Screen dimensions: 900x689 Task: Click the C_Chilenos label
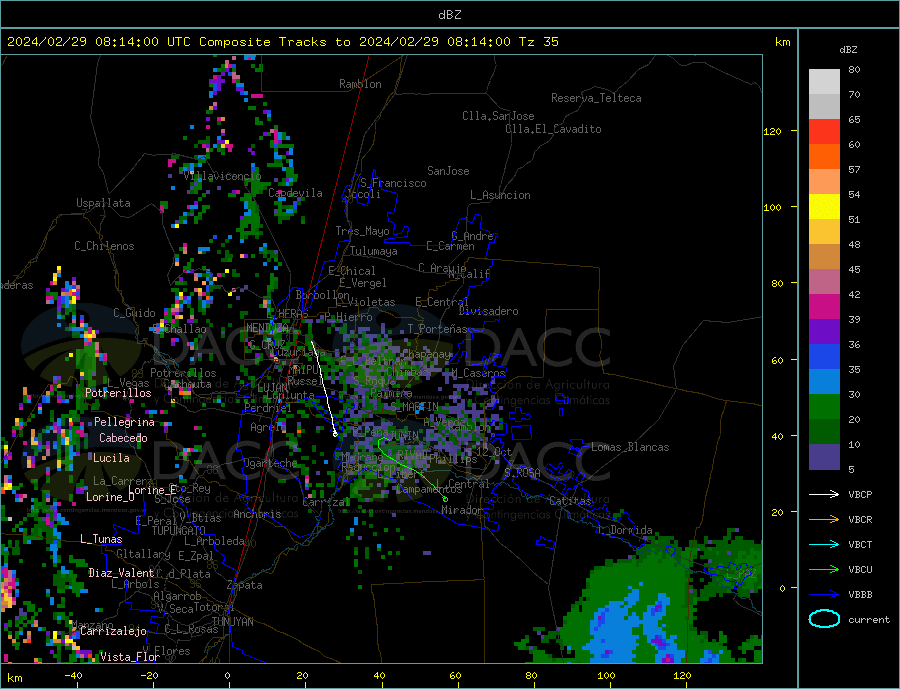click(104, 246)
